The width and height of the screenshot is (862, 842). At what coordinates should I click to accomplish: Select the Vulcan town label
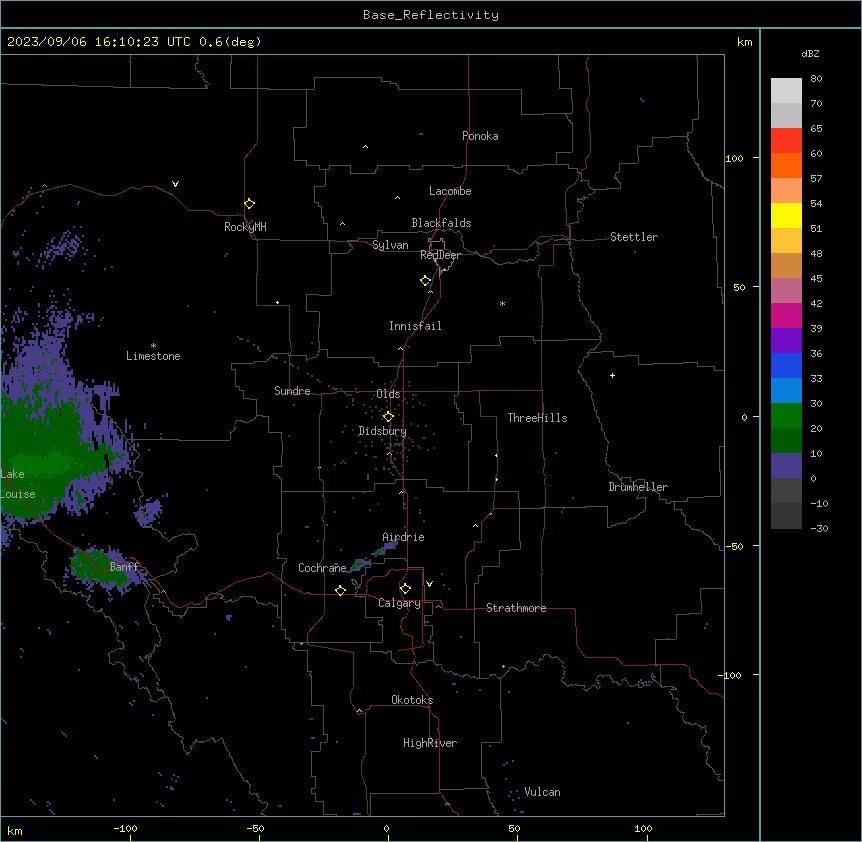542,792
